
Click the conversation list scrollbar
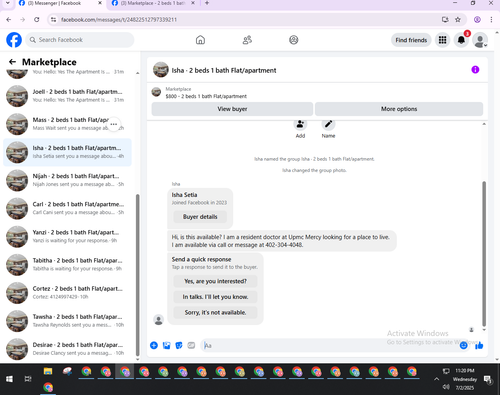[x=138, y=275]
